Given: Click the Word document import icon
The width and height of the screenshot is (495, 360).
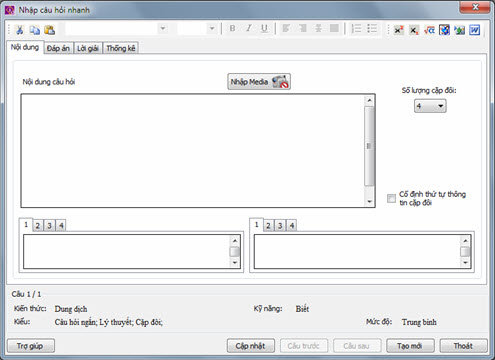Looking at the screenshot, I should [x=475, y=30].
